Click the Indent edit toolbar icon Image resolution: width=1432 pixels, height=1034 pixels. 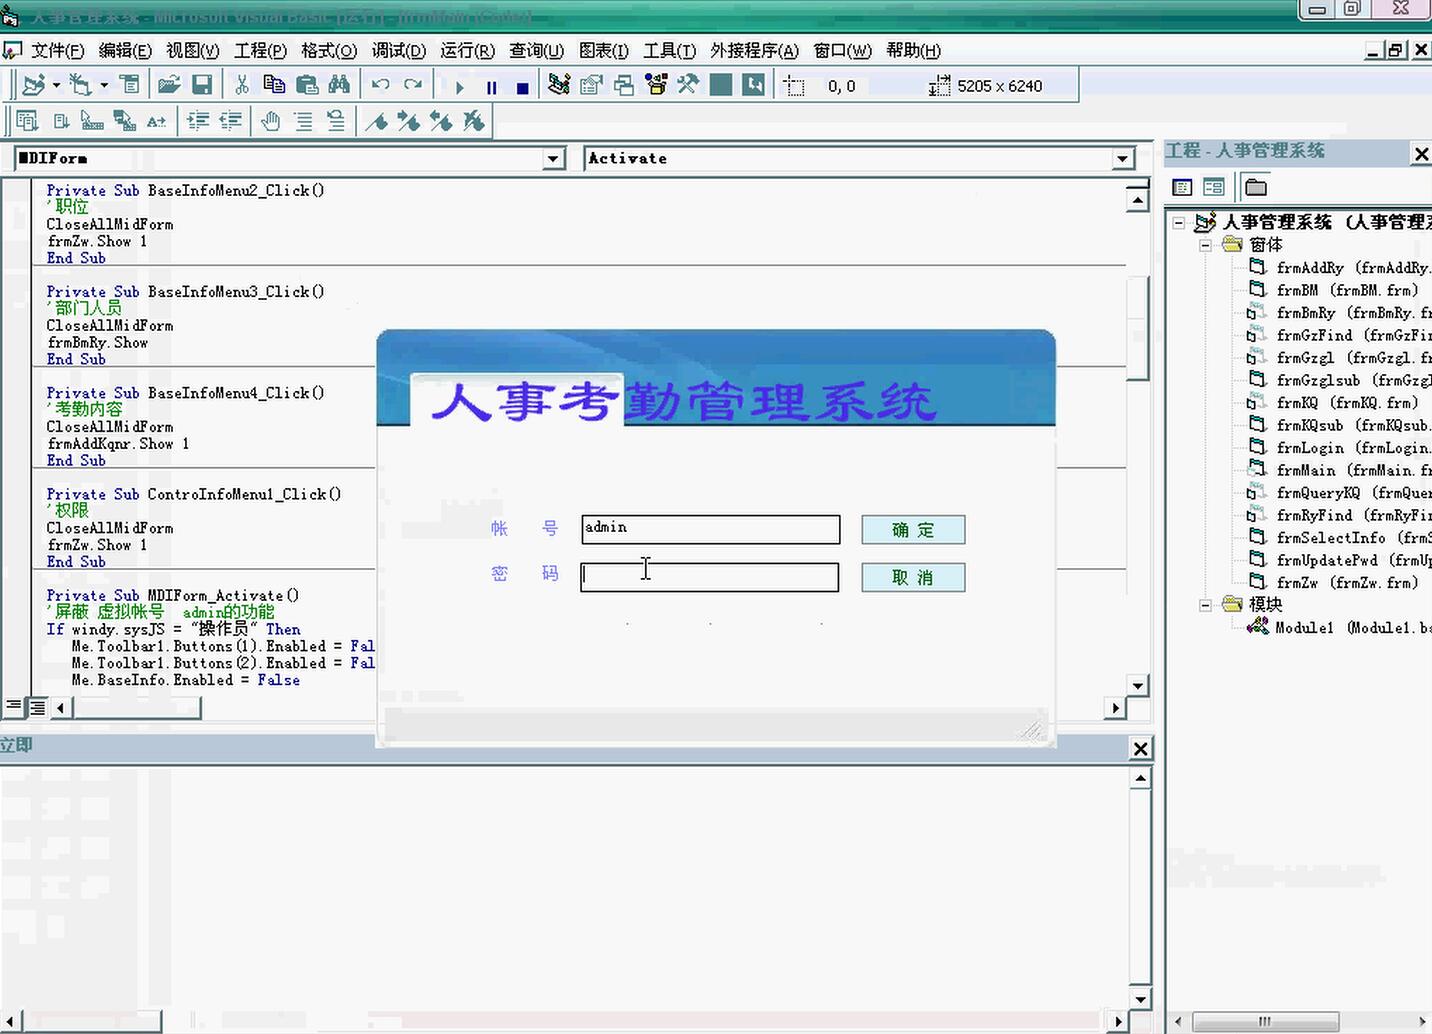click(198, 121)
